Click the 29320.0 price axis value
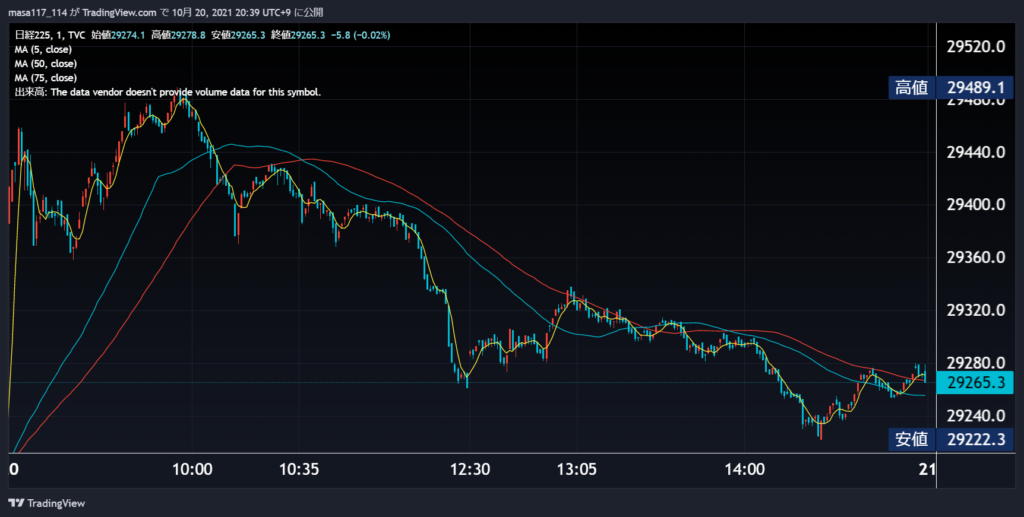The height and width of the screenshot is (517, 1024). click(x=976, y=310)
